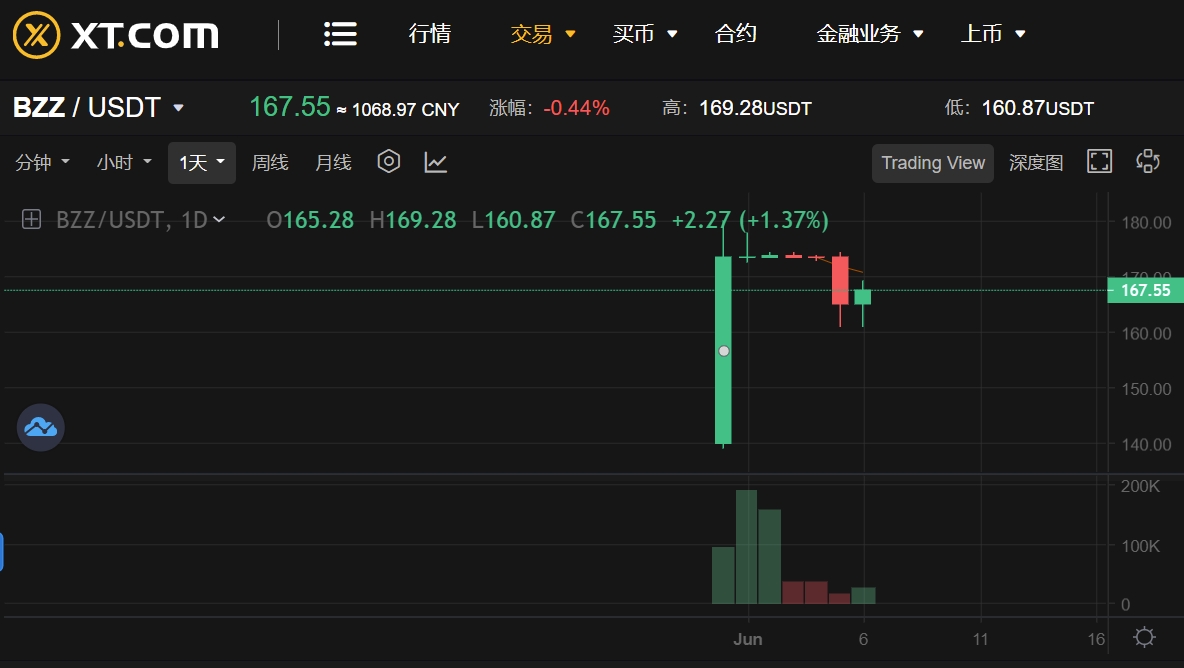Open the indicators line chart icon

point(436,162)
